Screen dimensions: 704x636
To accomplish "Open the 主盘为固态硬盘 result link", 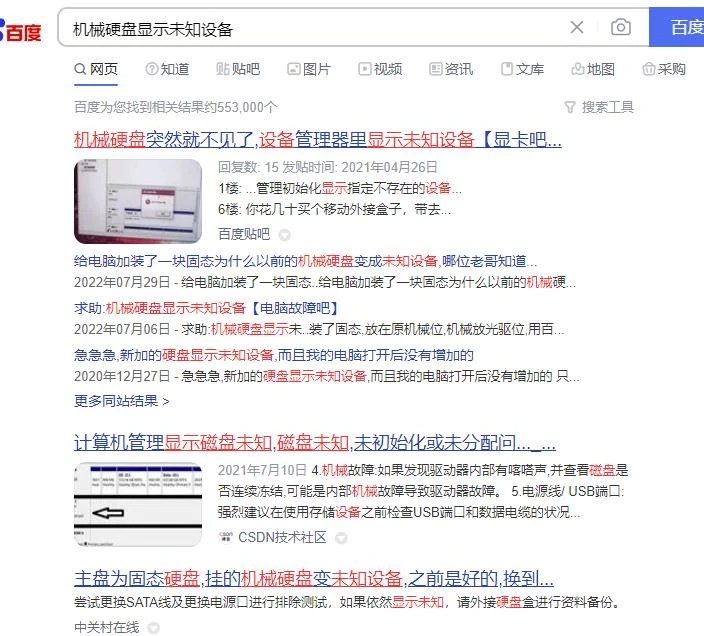I will [x=313, y=578].
